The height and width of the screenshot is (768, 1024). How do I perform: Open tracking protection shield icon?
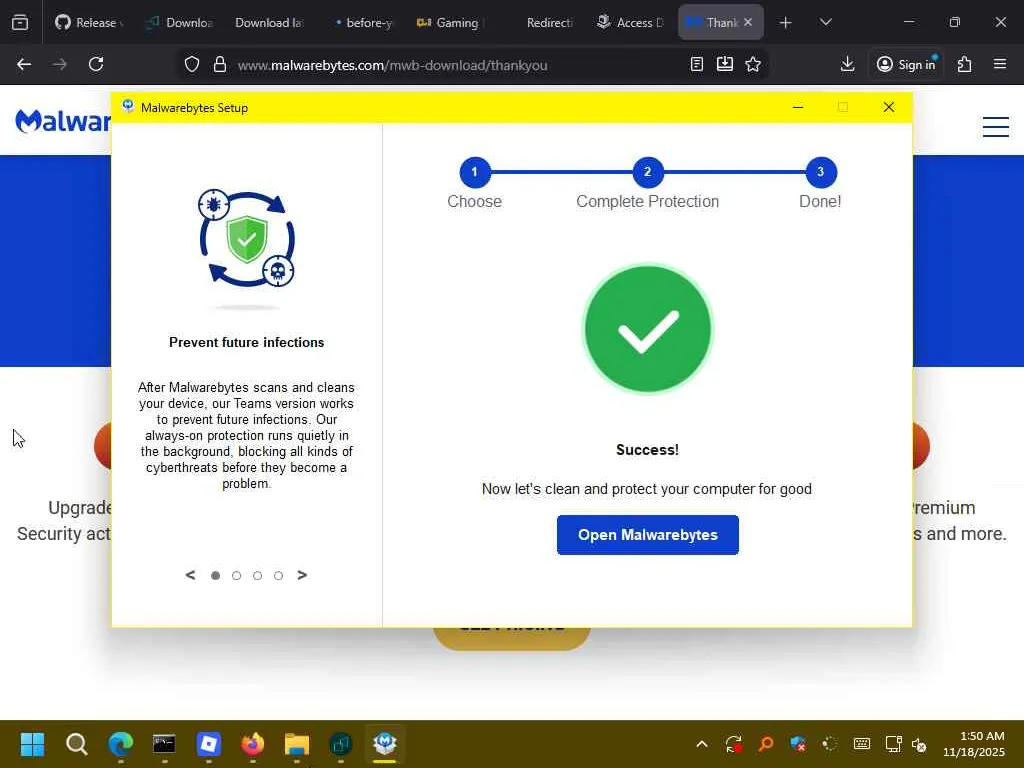point(191,64)
